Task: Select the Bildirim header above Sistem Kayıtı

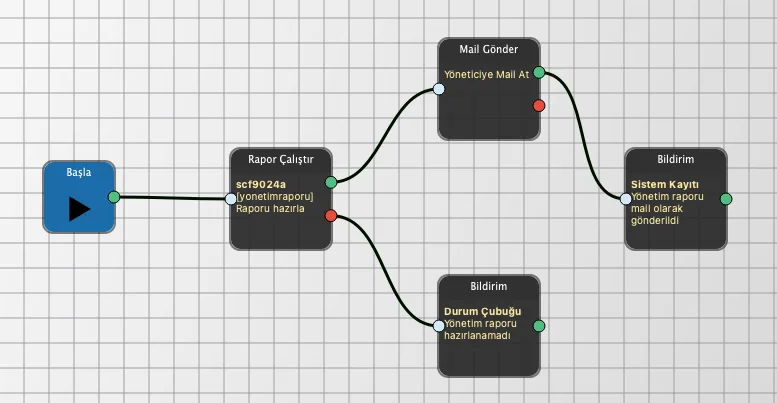Action: [676, 159]
